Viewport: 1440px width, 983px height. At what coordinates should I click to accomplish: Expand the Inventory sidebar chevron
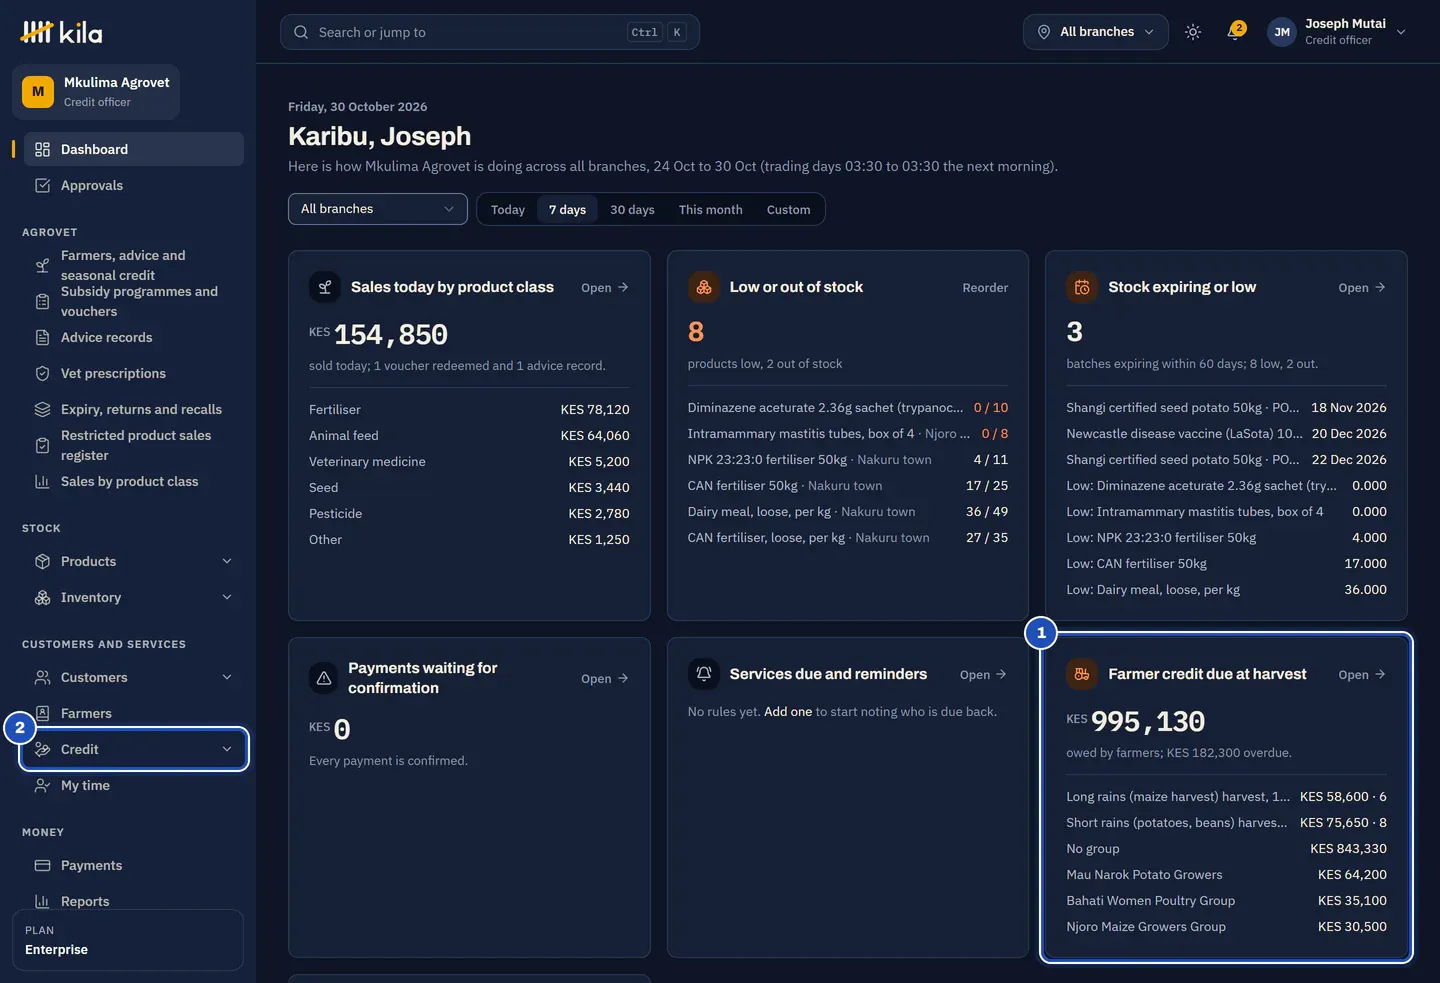pyautogui.click(x=227, y=597)
